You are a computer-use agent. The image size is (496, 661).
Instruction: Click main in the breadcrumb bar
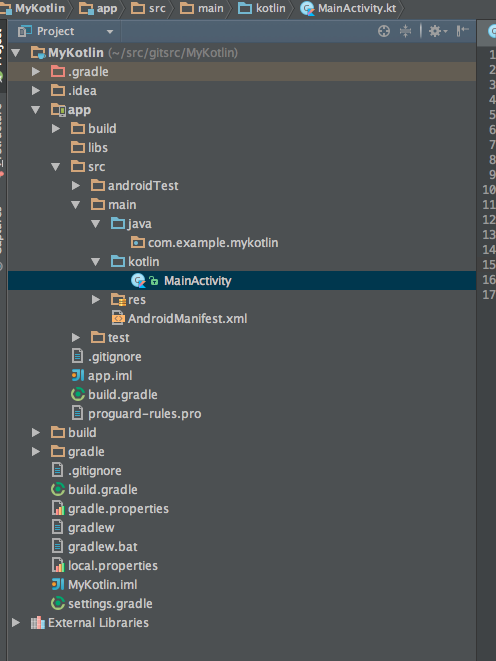[211, 8]
